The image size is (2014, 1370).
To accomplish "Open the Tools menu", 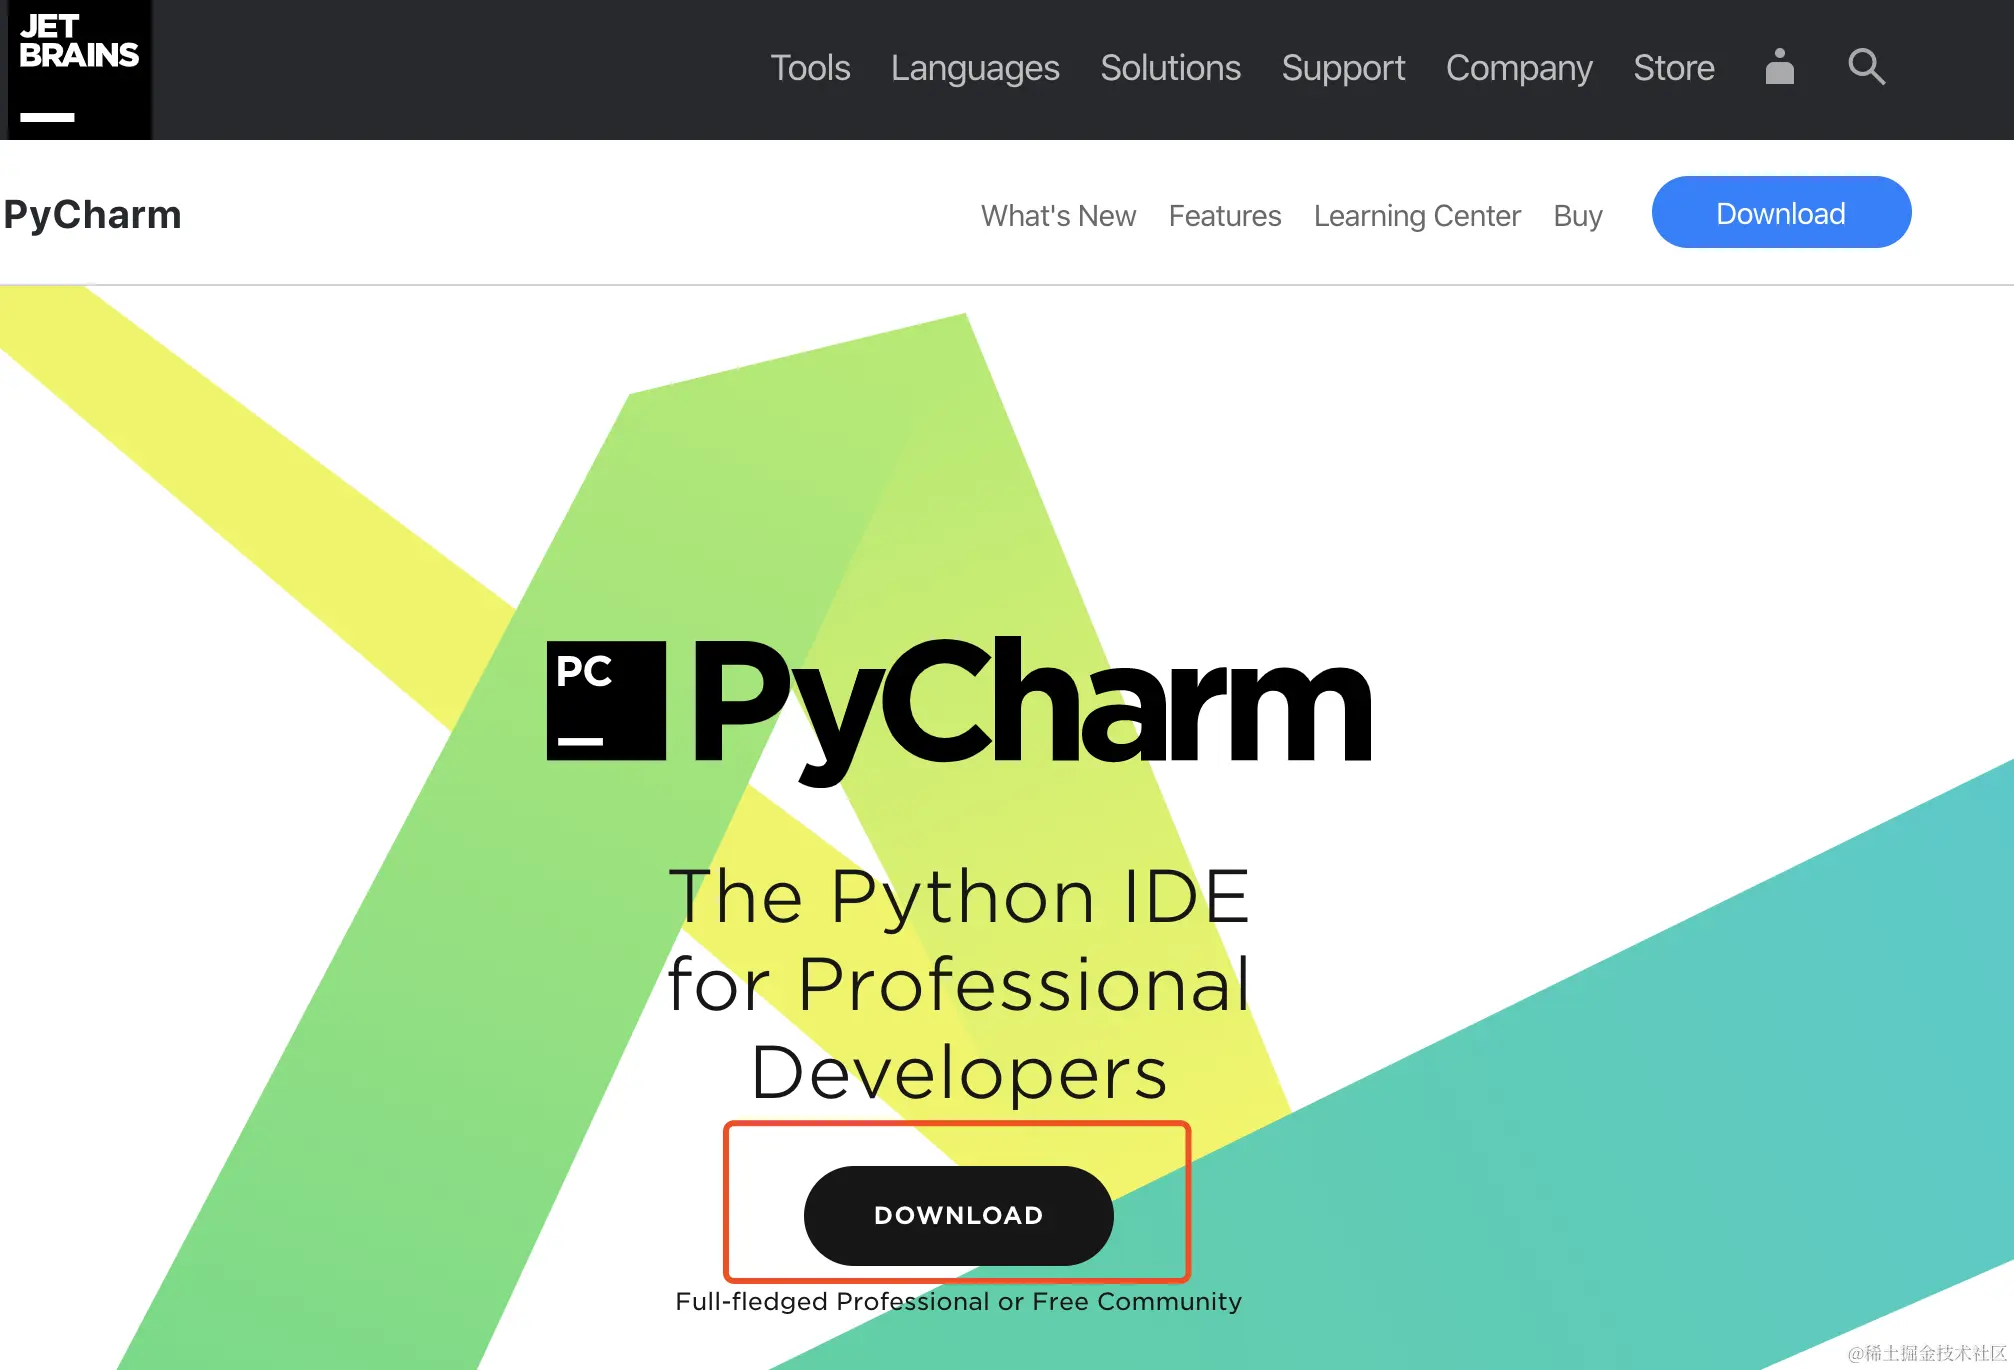I will point(810,68).
